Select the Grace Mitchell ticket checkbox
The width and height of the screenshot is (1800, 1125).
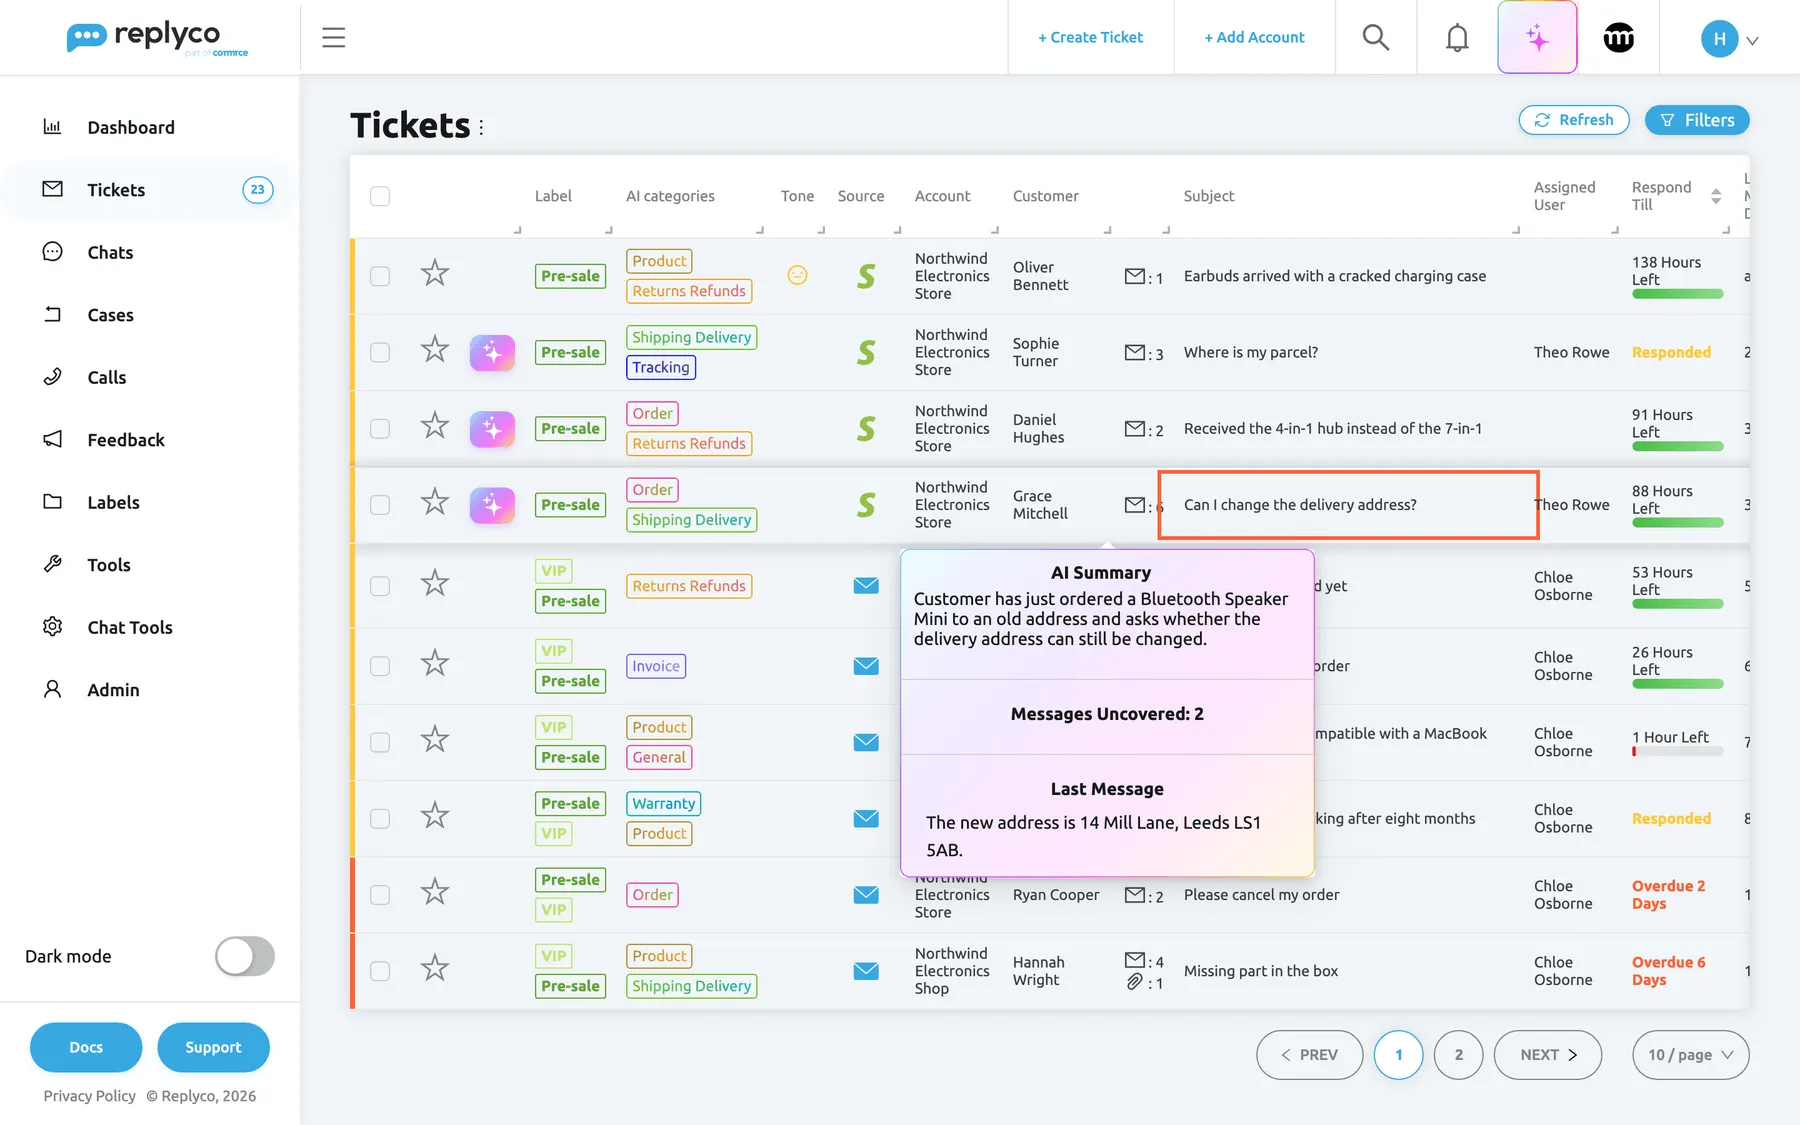[x=380, y=505]
